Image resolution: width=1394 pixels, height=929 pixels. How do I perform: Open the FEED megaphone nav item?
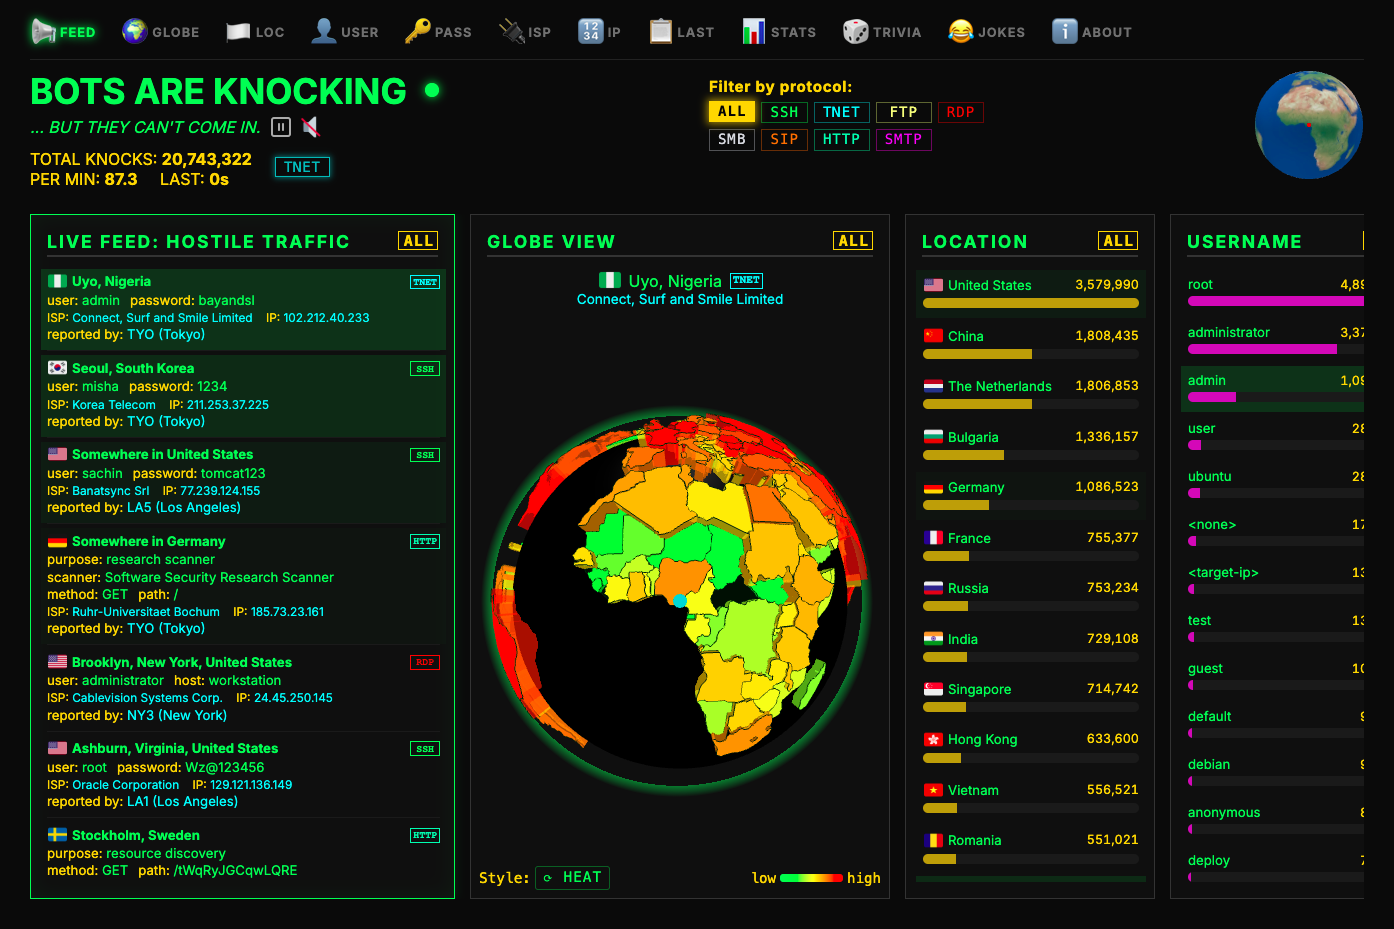[63, 32]
